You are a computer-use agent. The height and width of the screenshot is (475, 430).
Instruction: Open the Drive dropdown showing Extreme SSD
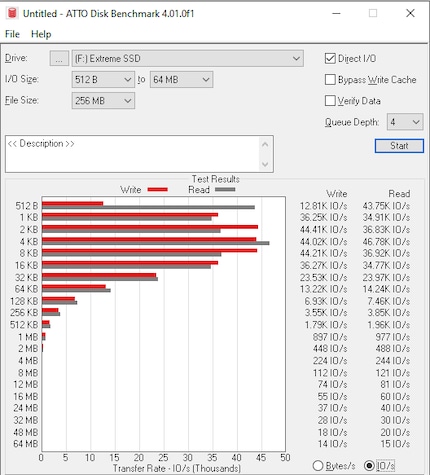188,59
